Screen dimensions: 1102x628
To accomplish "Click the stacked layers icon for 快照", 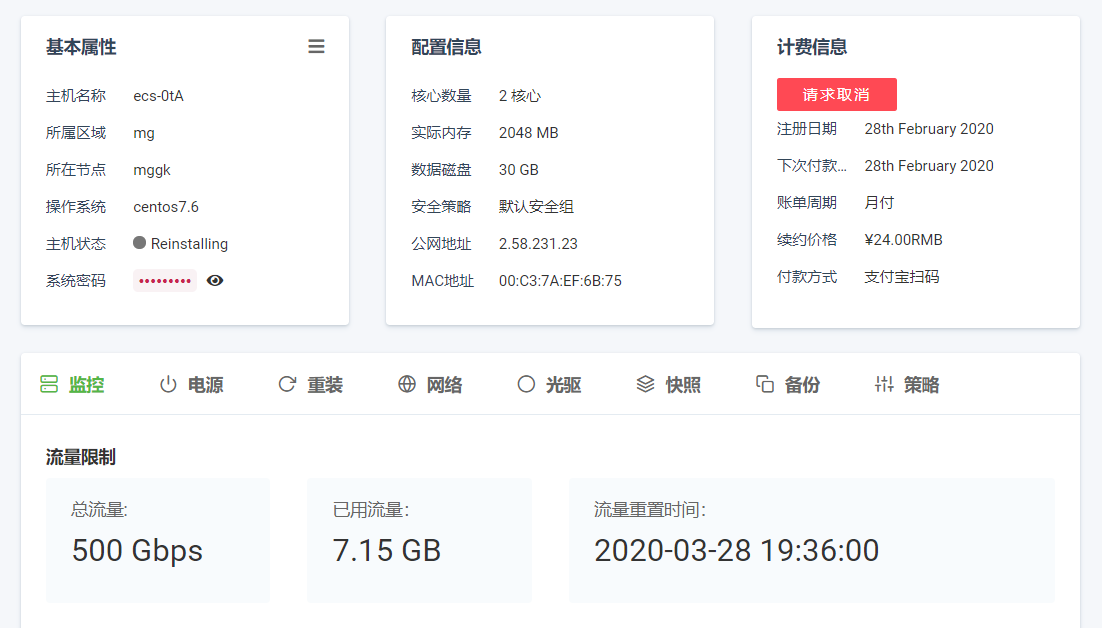I will pos(645,385).
